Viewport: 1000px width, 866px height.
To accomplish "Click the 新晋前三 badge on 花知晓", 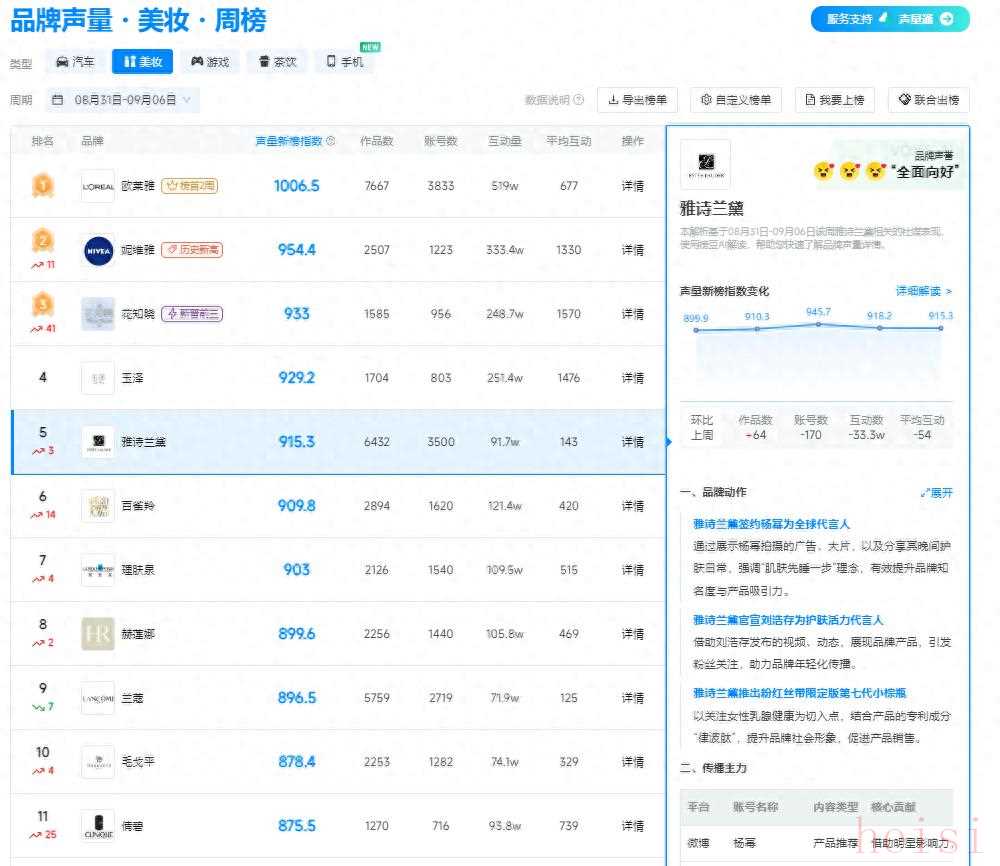I will (192, 314).
